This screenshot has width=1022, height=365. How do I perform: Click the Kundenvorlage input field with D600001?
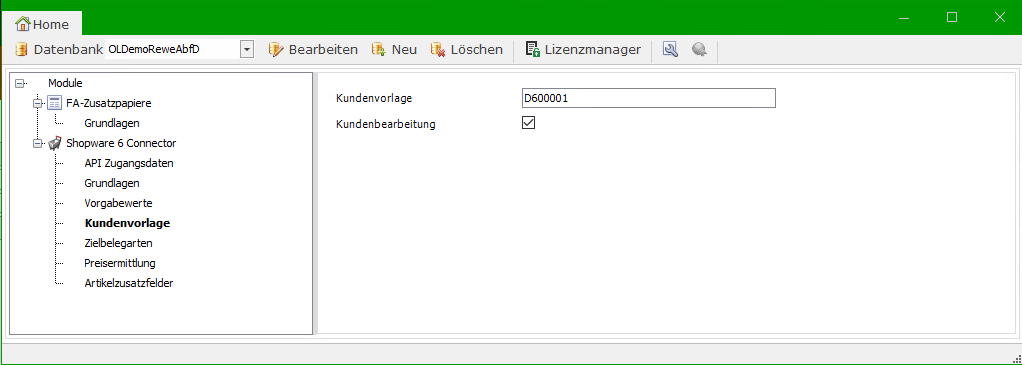click(649, 98)
